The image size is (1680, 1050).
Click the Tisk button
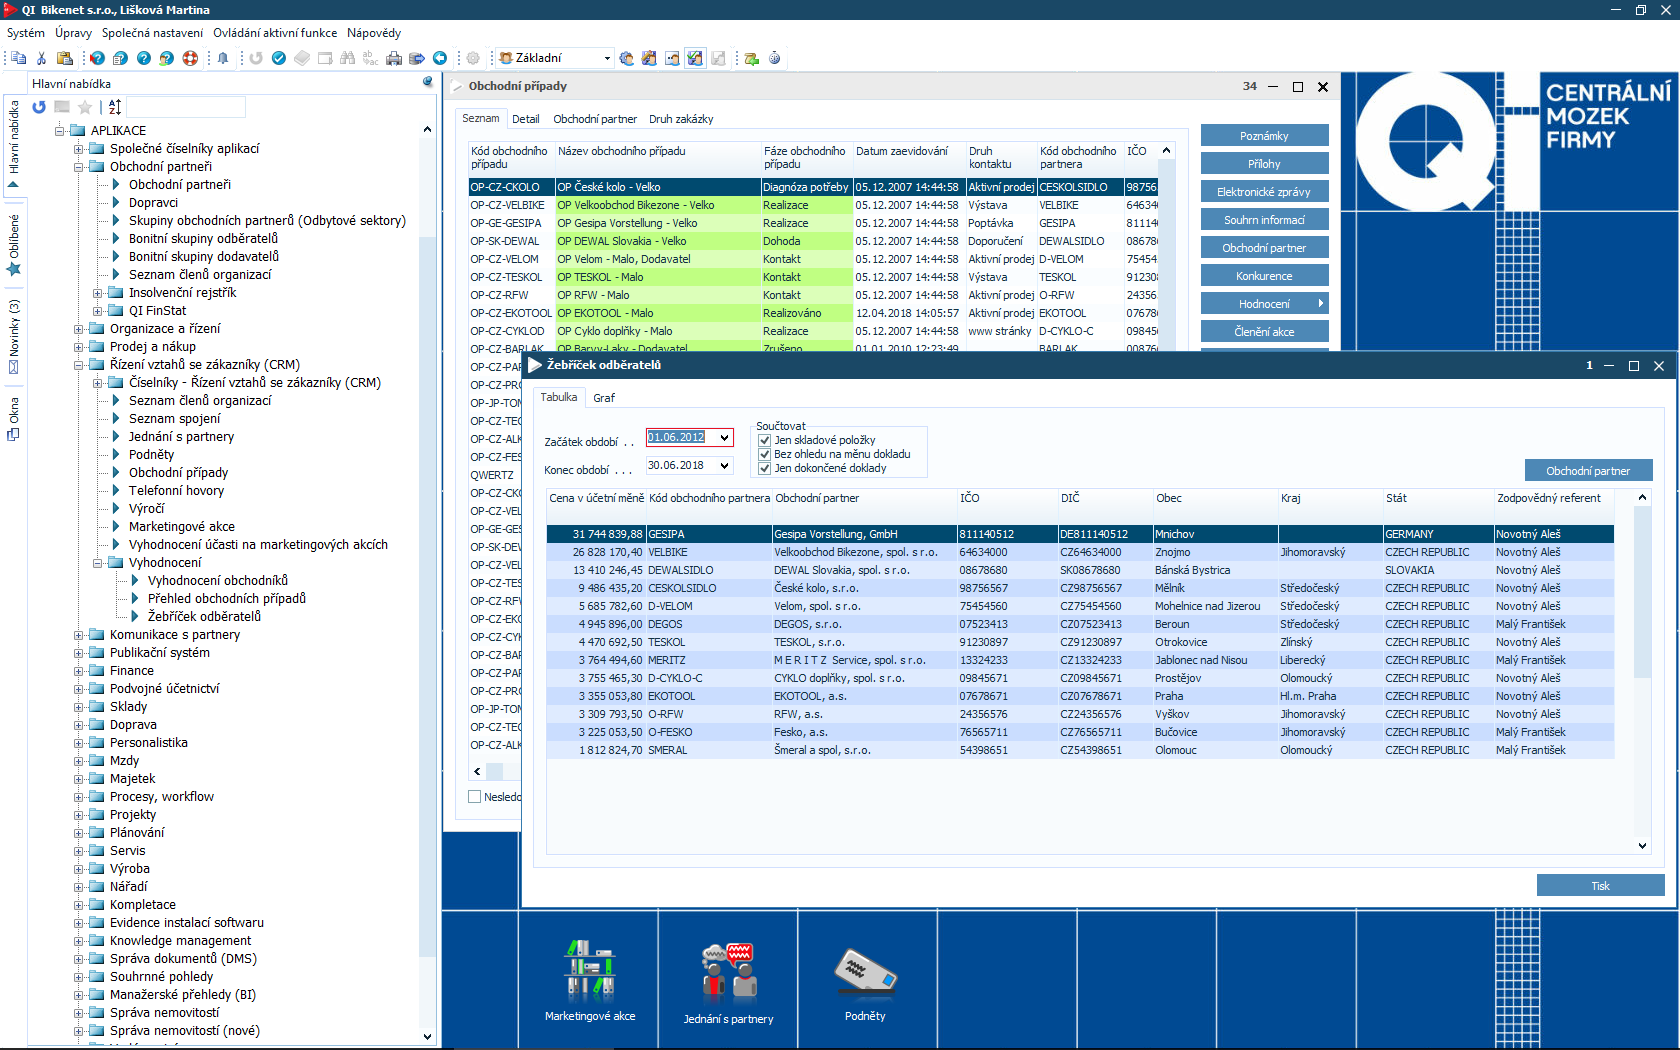[1600, 886]
